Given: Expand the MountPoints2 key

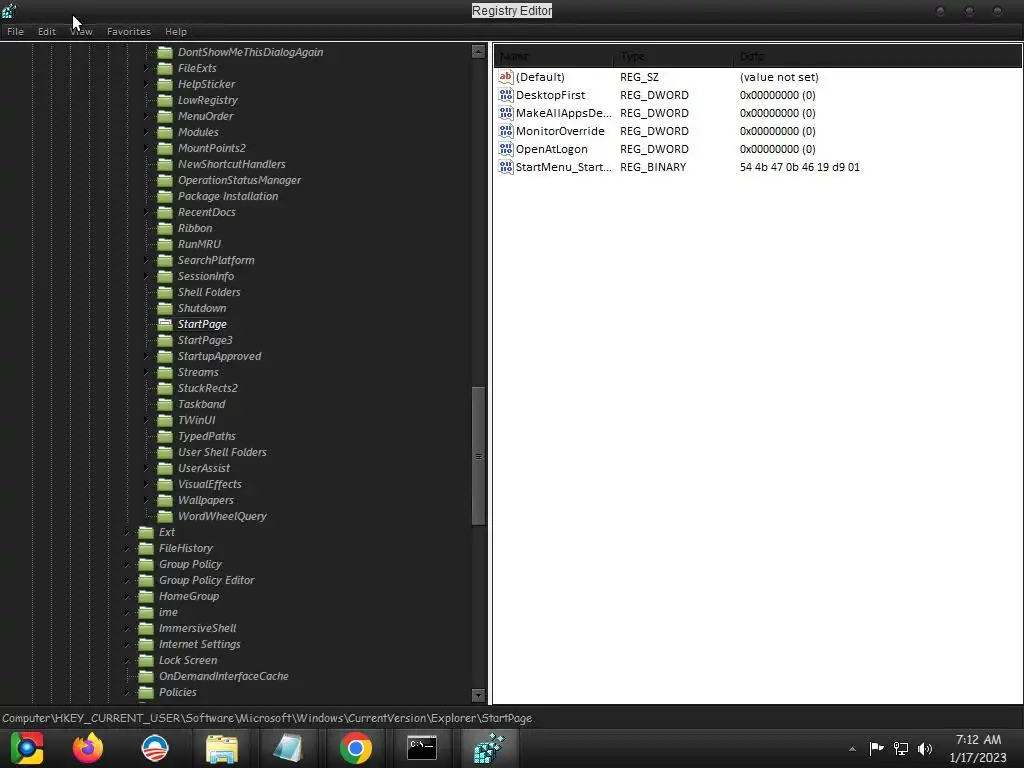Looking at the screenshot, I should pos(146,148).
